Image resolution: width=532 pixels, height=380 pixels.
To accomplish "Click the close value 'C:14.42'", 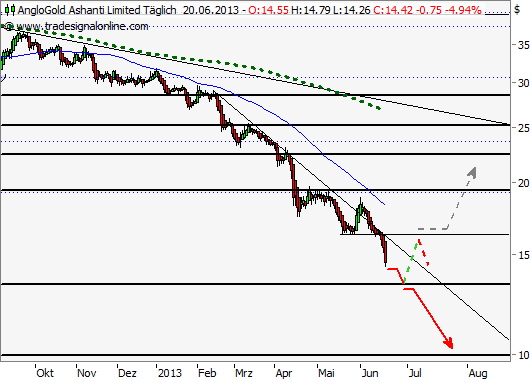I will point(393,10).
